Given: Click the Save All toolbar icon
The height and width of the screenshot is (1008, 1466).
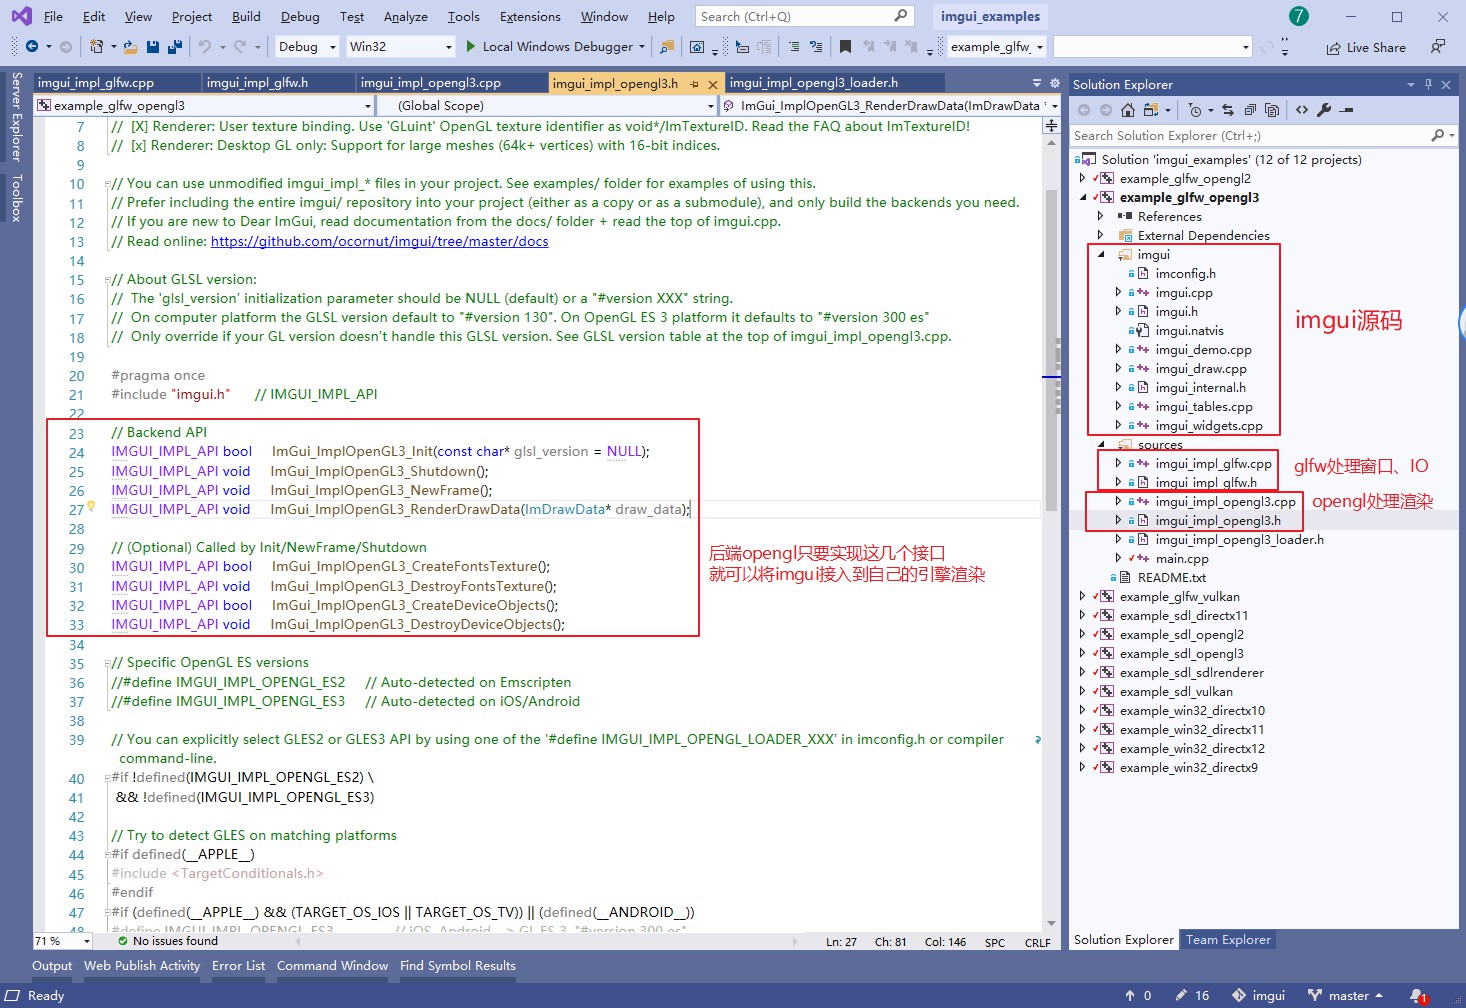Looking at the screenshot, I should tap(174, 46).
